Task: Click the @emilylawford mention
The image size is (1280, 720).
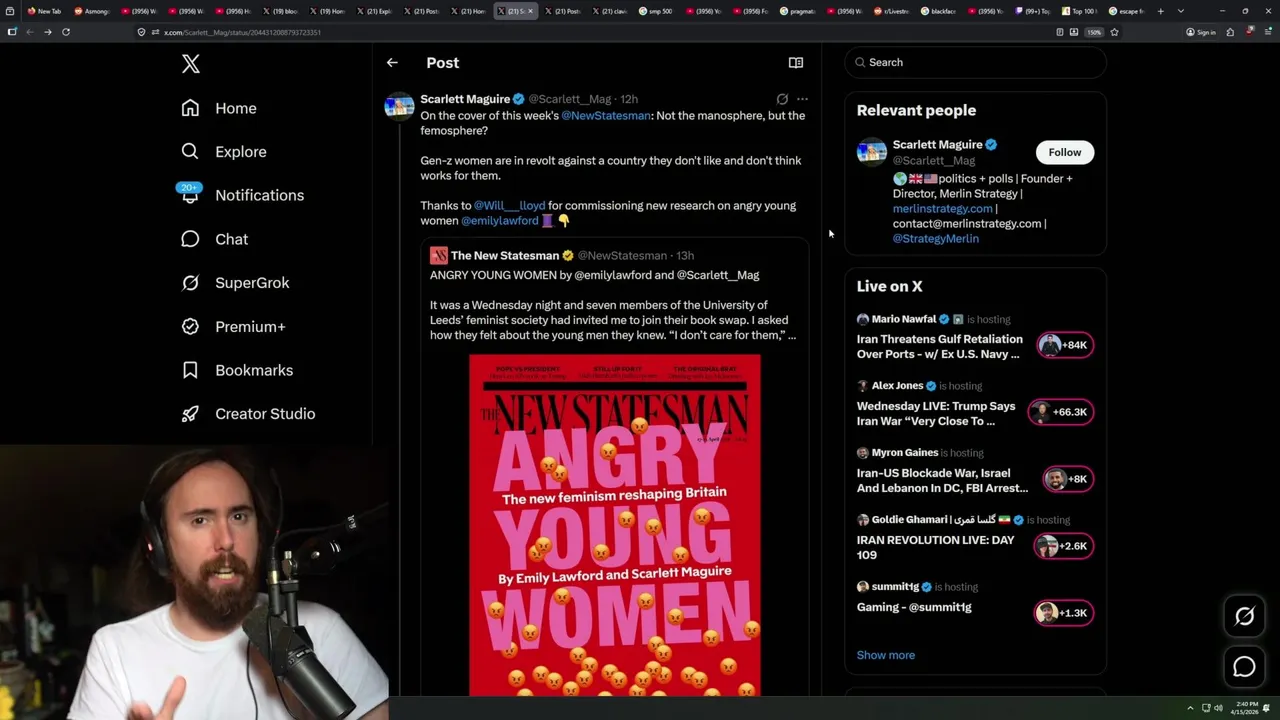Action: click(x=500, y=221)
